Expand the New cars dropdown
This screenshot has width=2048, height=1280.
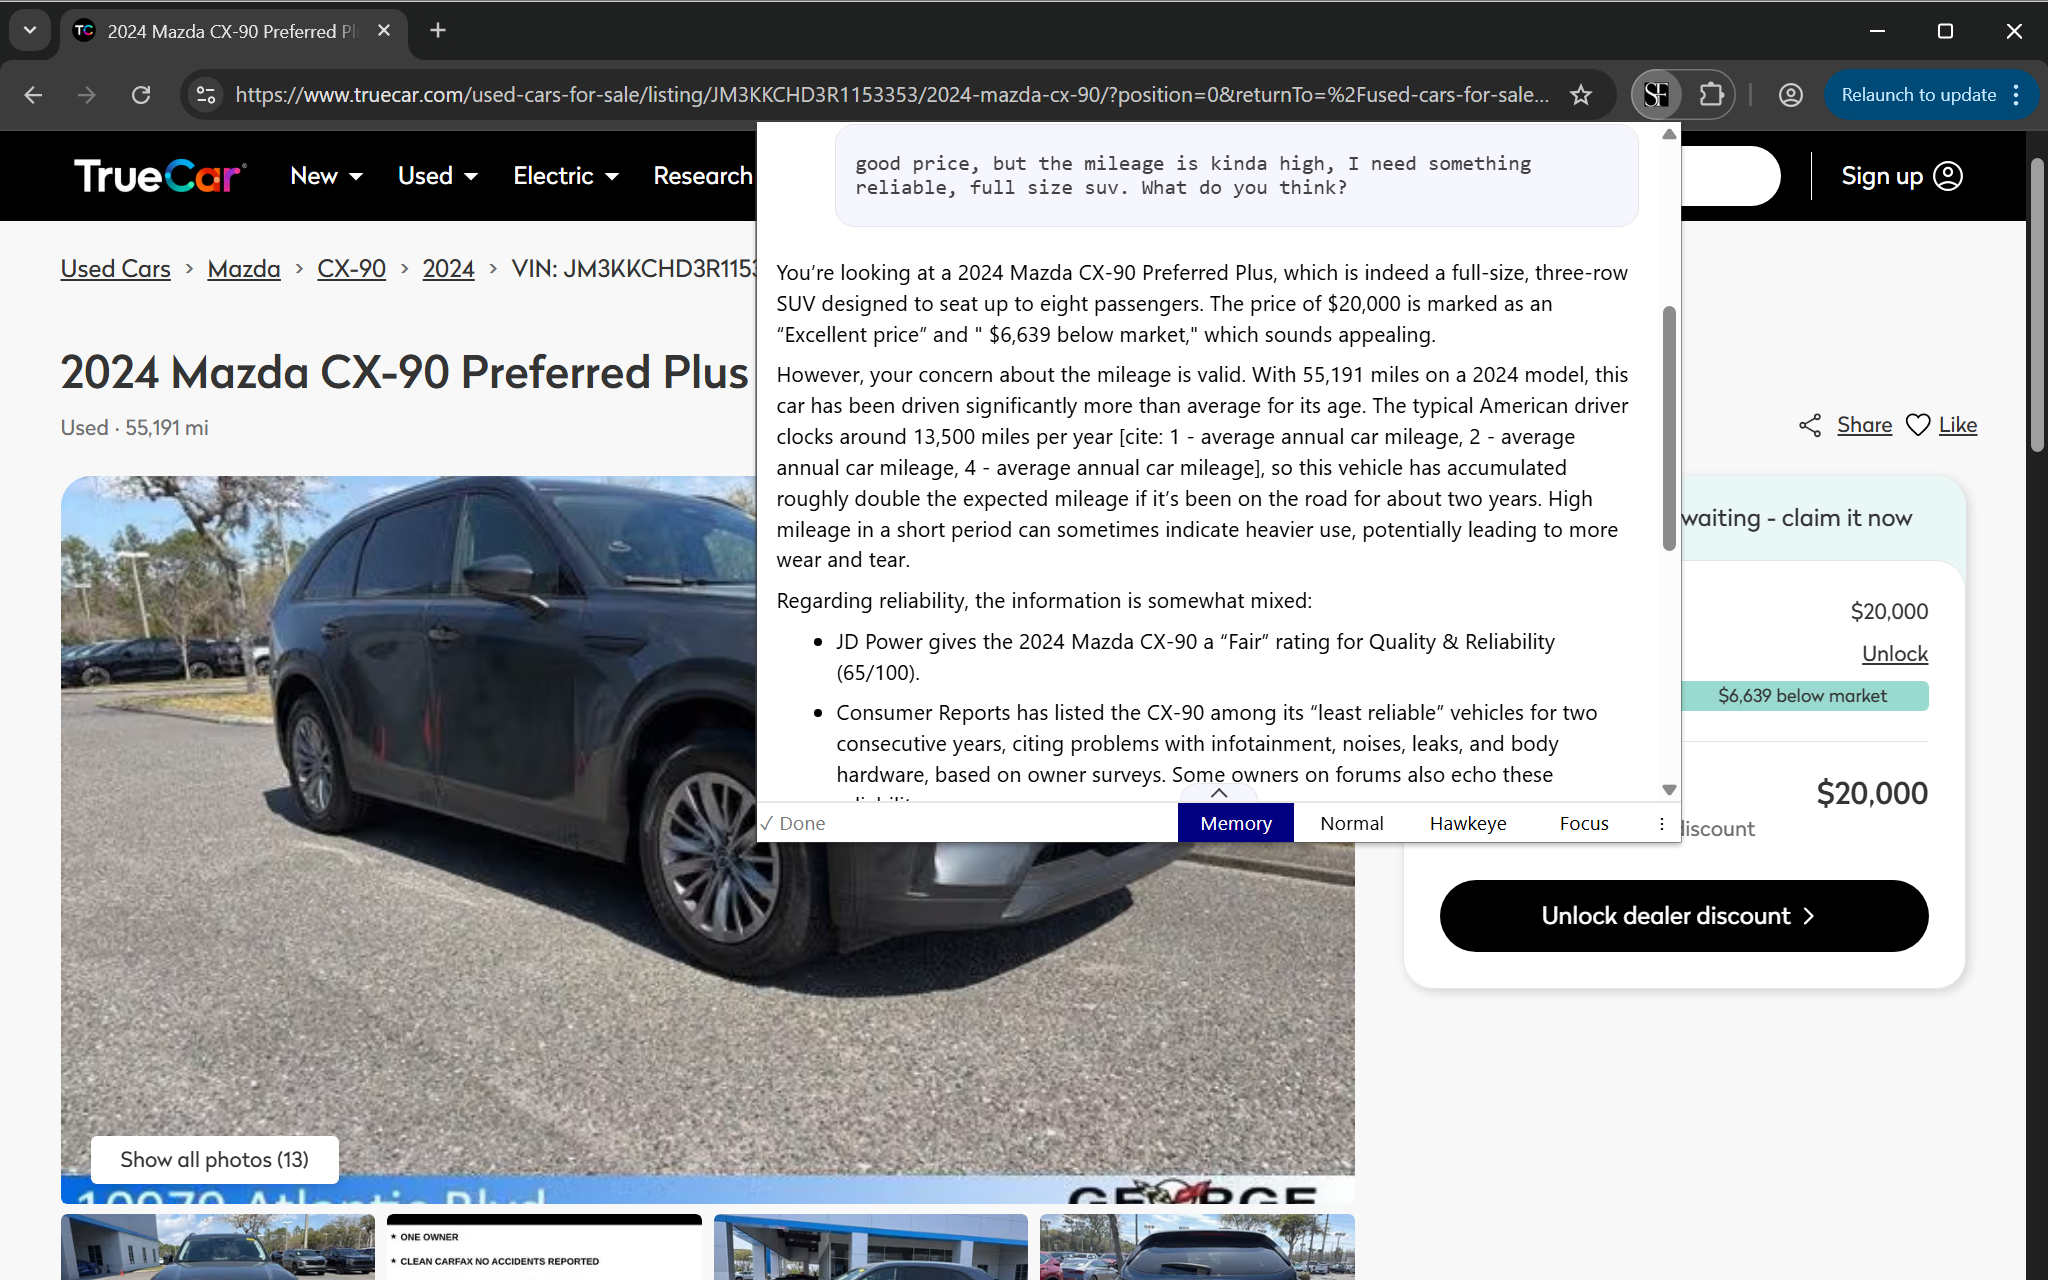326,176
